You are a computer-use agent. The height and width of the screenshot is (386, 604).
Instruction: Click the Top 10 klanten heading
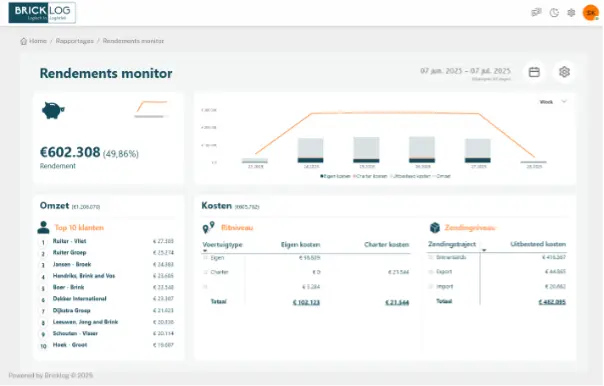79,228
